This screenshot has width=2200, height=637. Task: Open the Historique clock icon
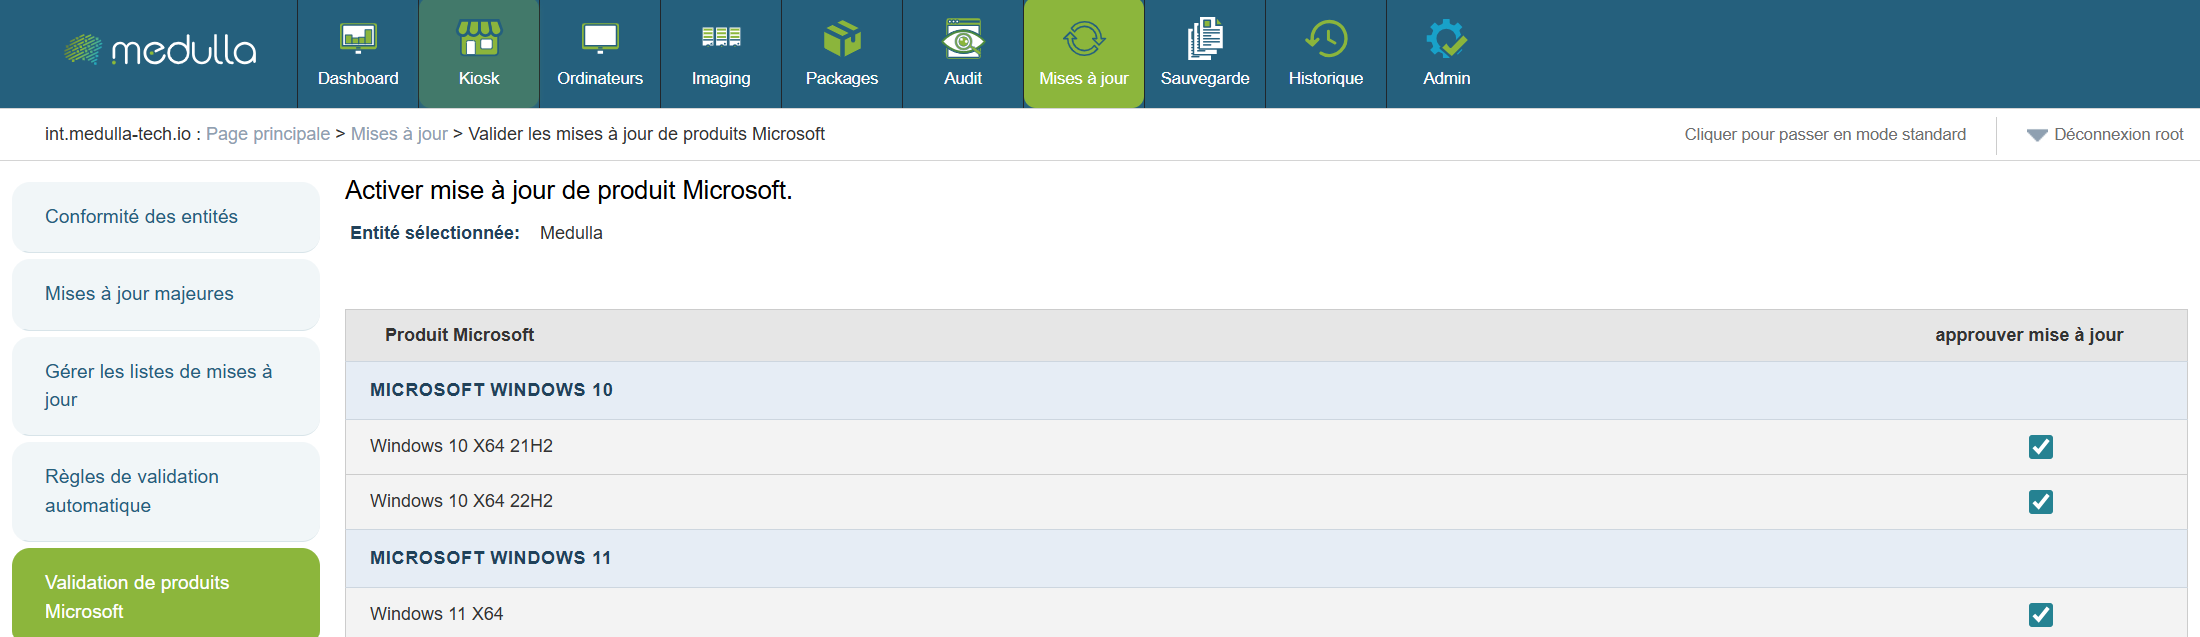[1326, 40]
